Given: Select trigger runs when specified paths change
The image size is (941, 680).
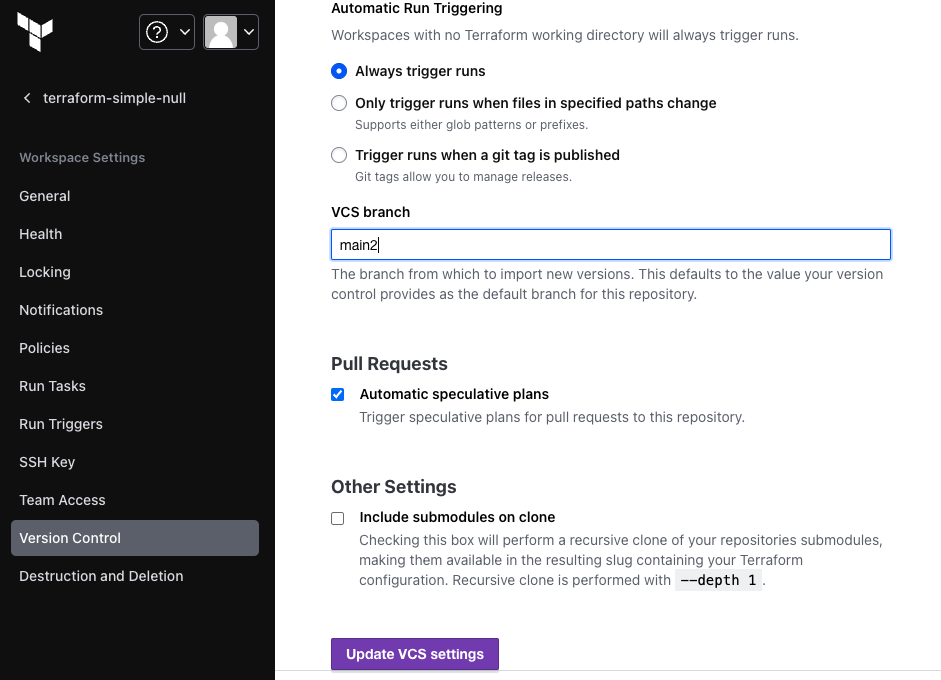Looking at the screenshot, I should click(x=339, y=103).
